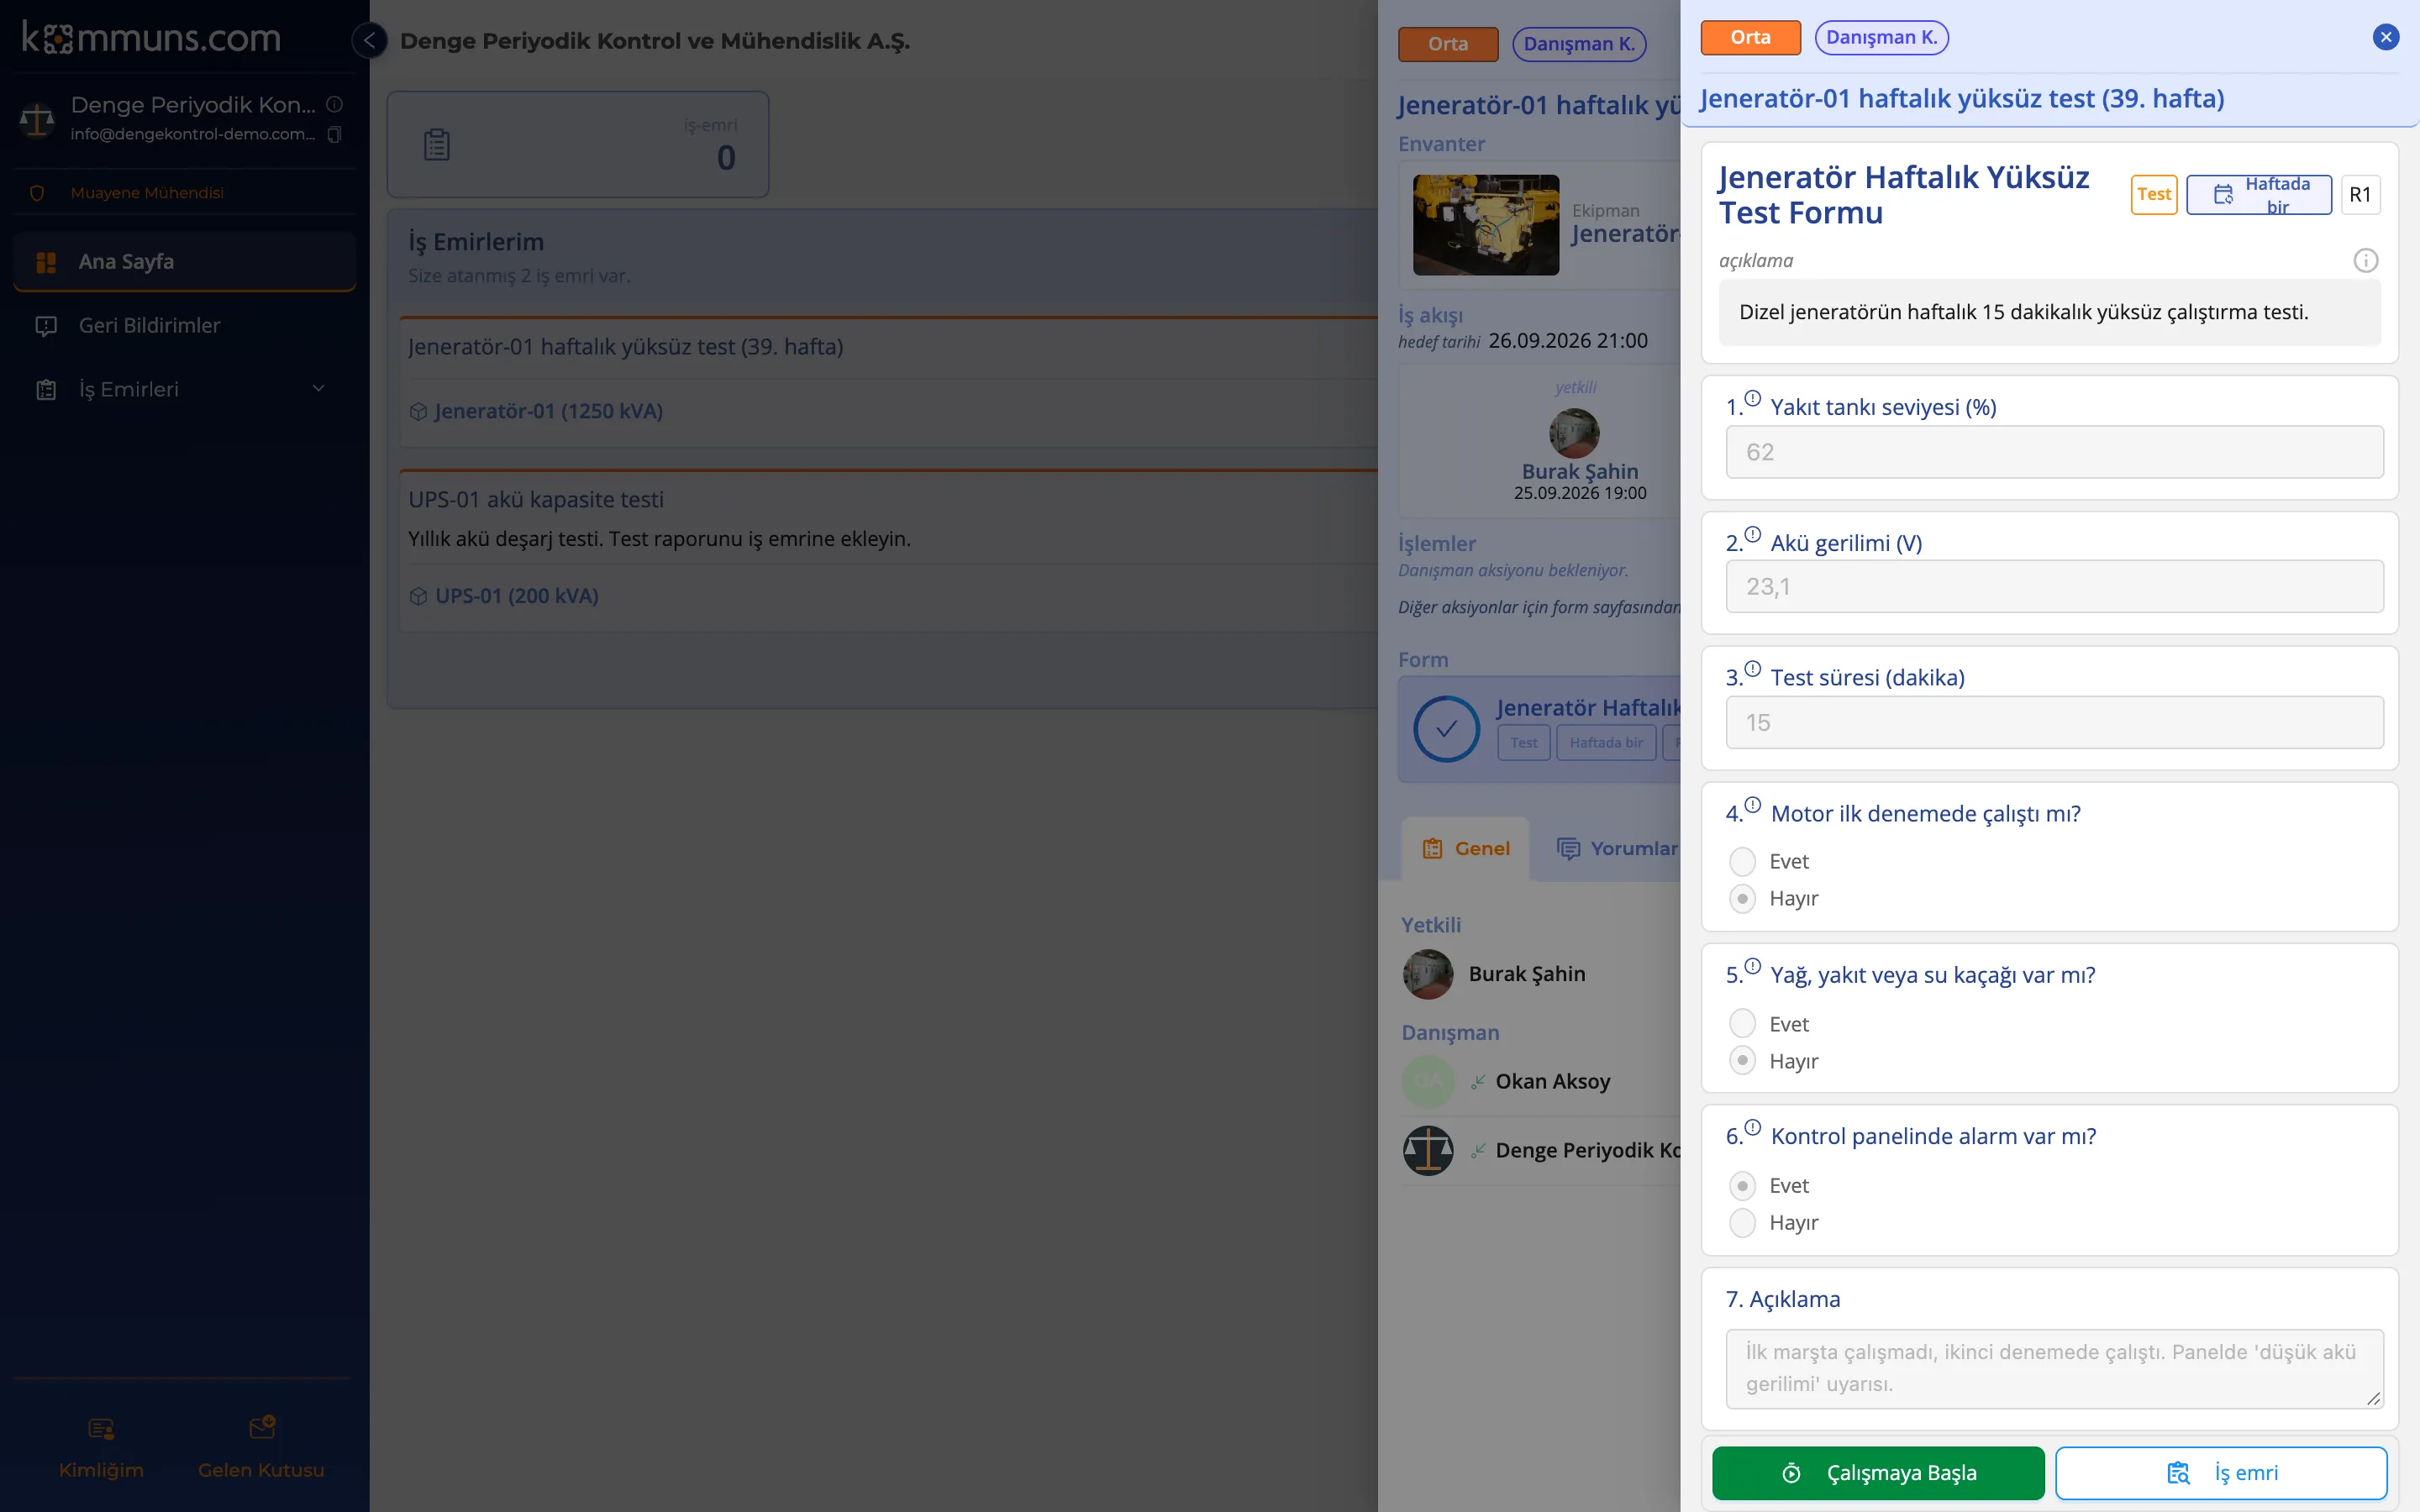The height and width of the screenshot is (1512, 2420).
Task: Click the Test süresi input field
Action: (x=2054, y=722)
